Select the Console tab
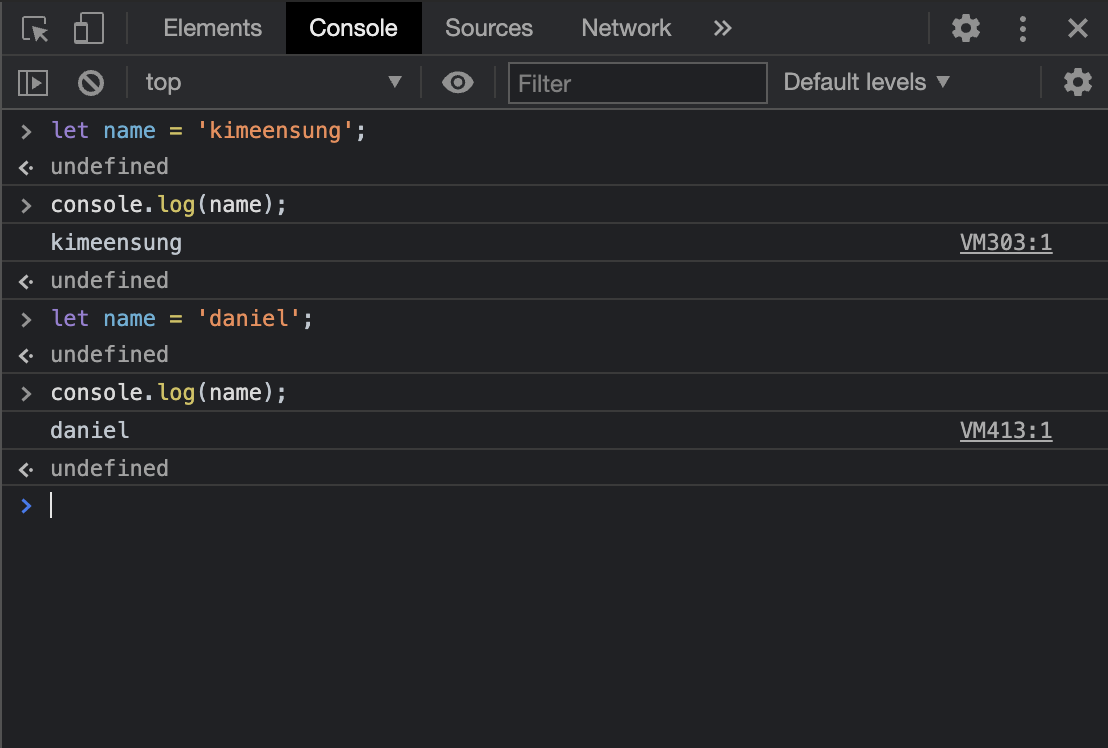1108x748 pixels. pos(353,28)
